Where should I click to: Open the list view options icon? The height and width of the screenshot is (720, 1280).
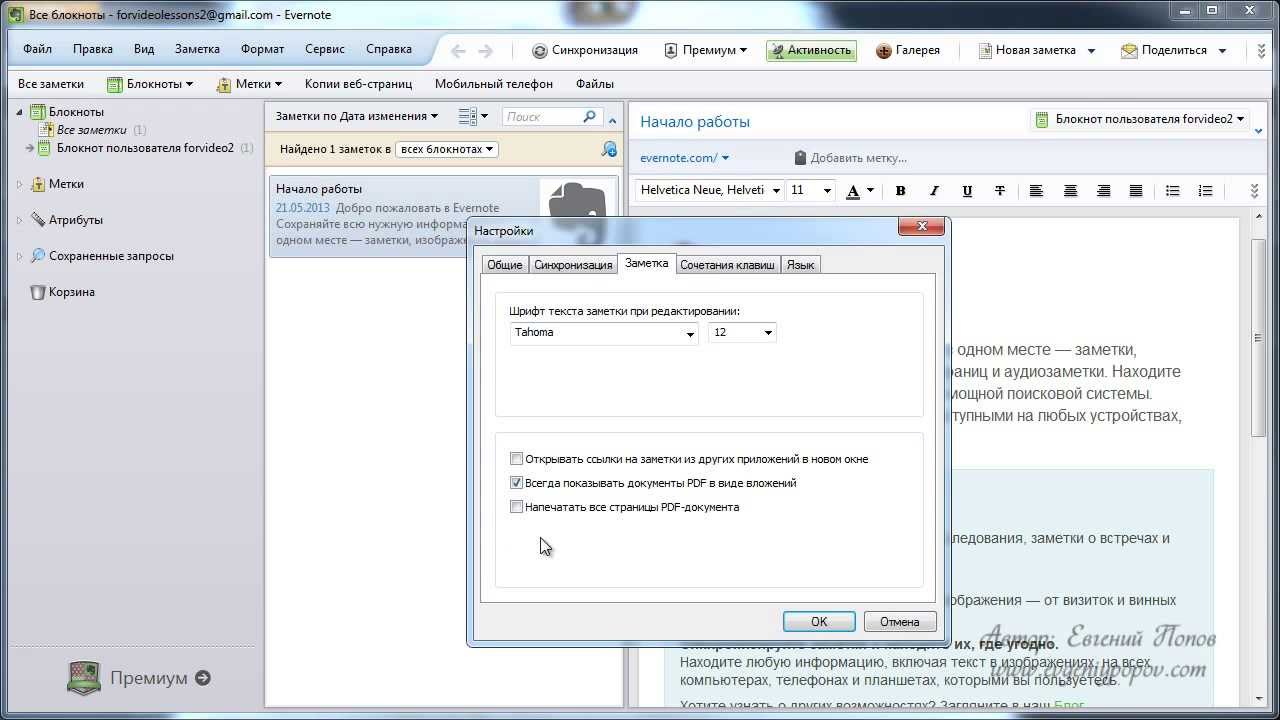(472, 117)
